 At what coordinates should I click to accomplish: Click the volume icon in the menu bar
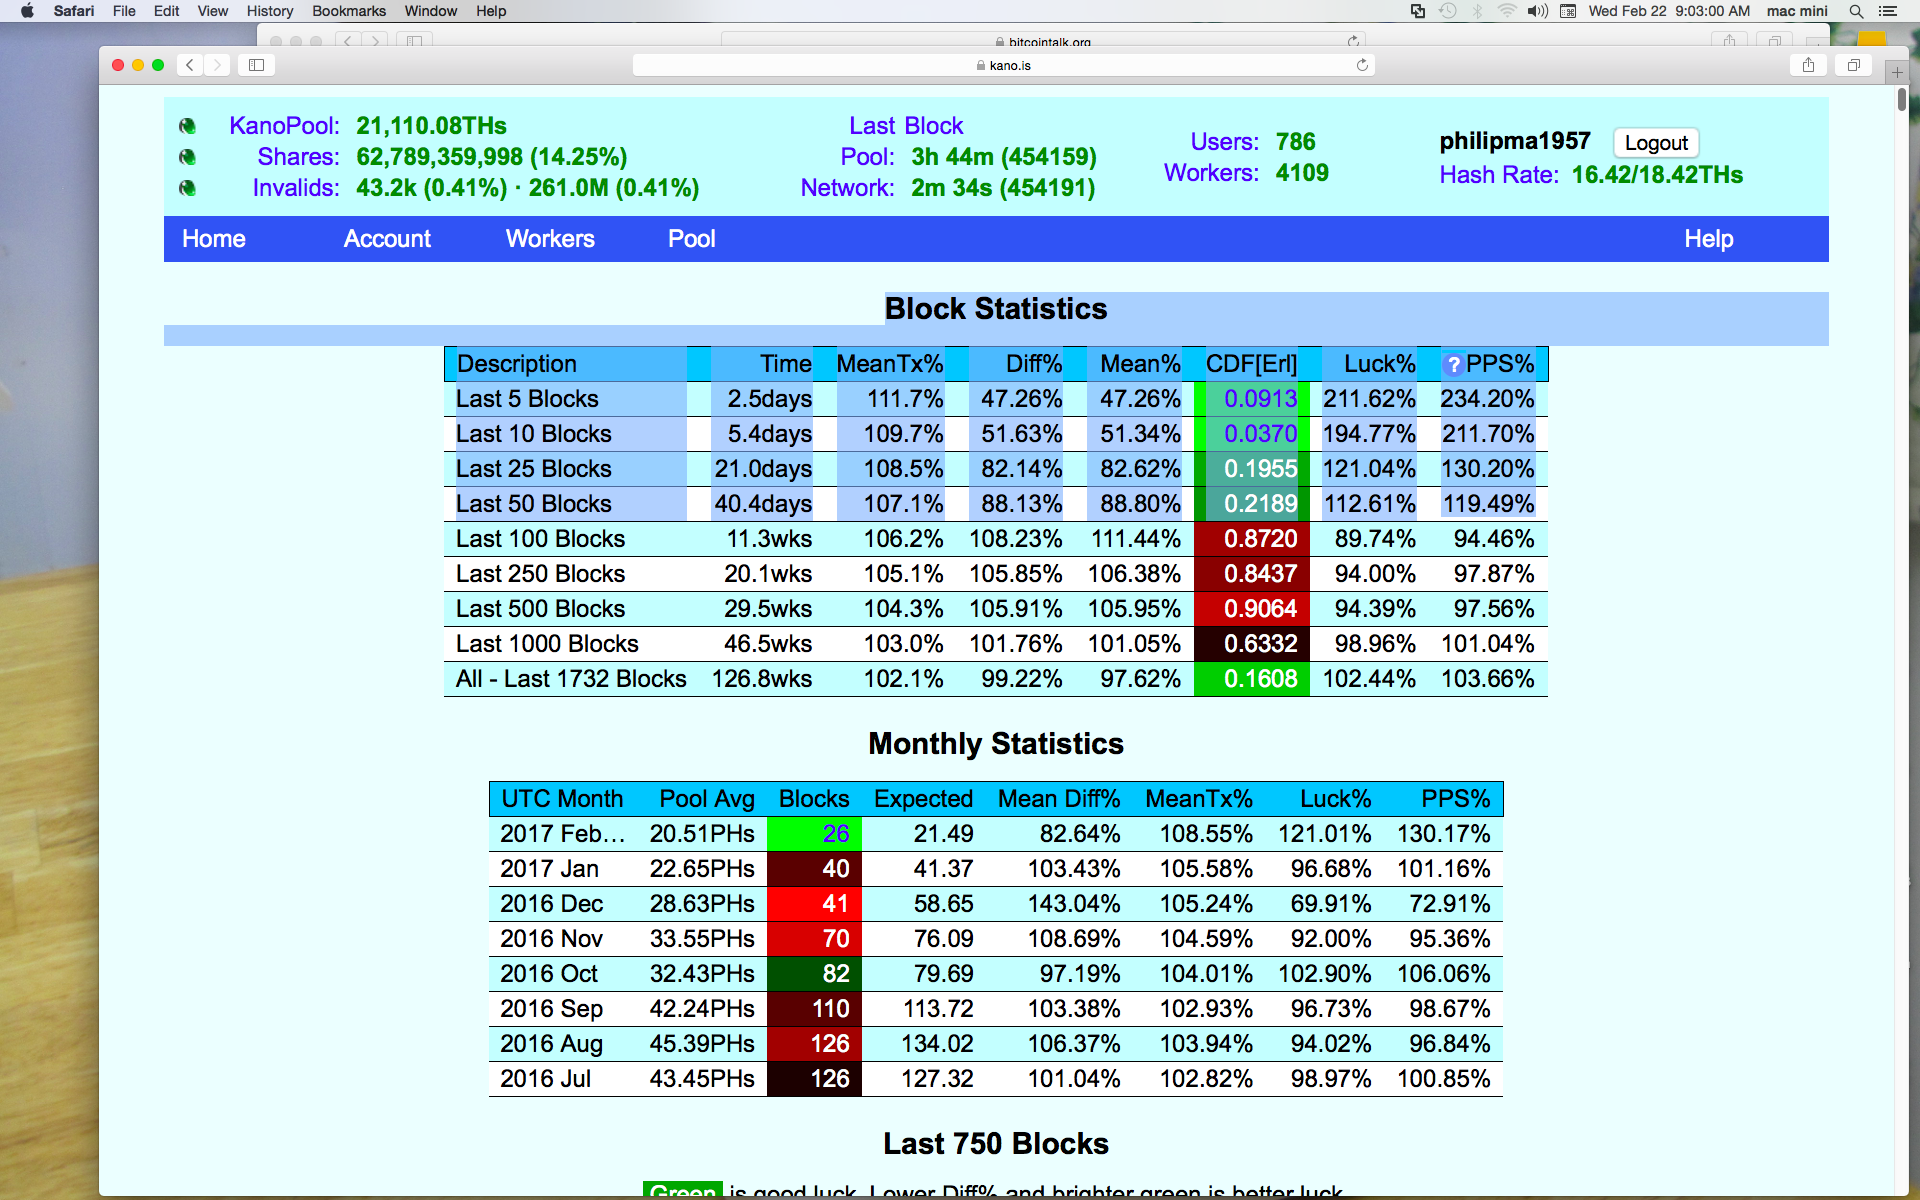1538,11
